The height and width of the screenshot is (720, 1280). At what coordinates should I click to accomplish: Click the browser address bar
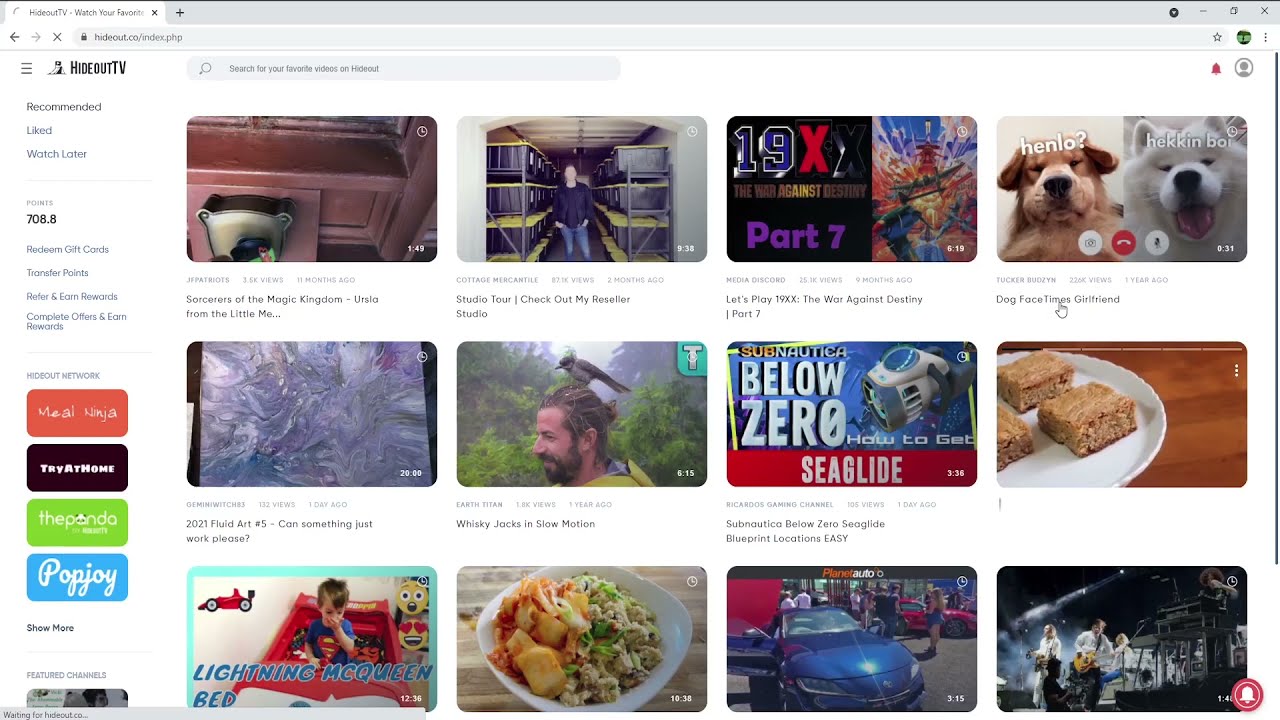pos(640,37)
